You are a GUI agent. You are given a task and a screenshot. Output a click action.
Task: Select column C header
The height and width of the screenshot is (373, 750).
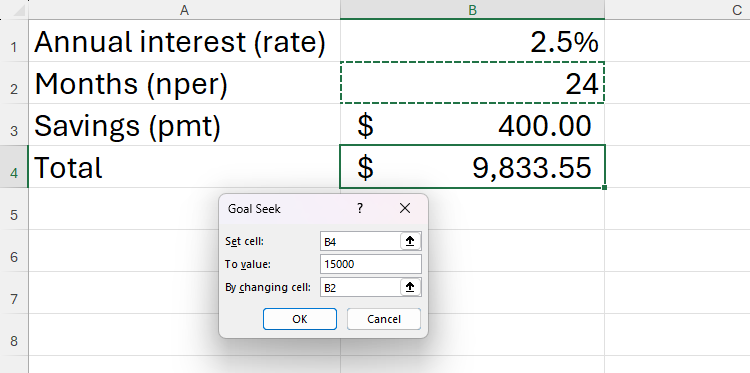pyautogui.click(x=677, y=10)
